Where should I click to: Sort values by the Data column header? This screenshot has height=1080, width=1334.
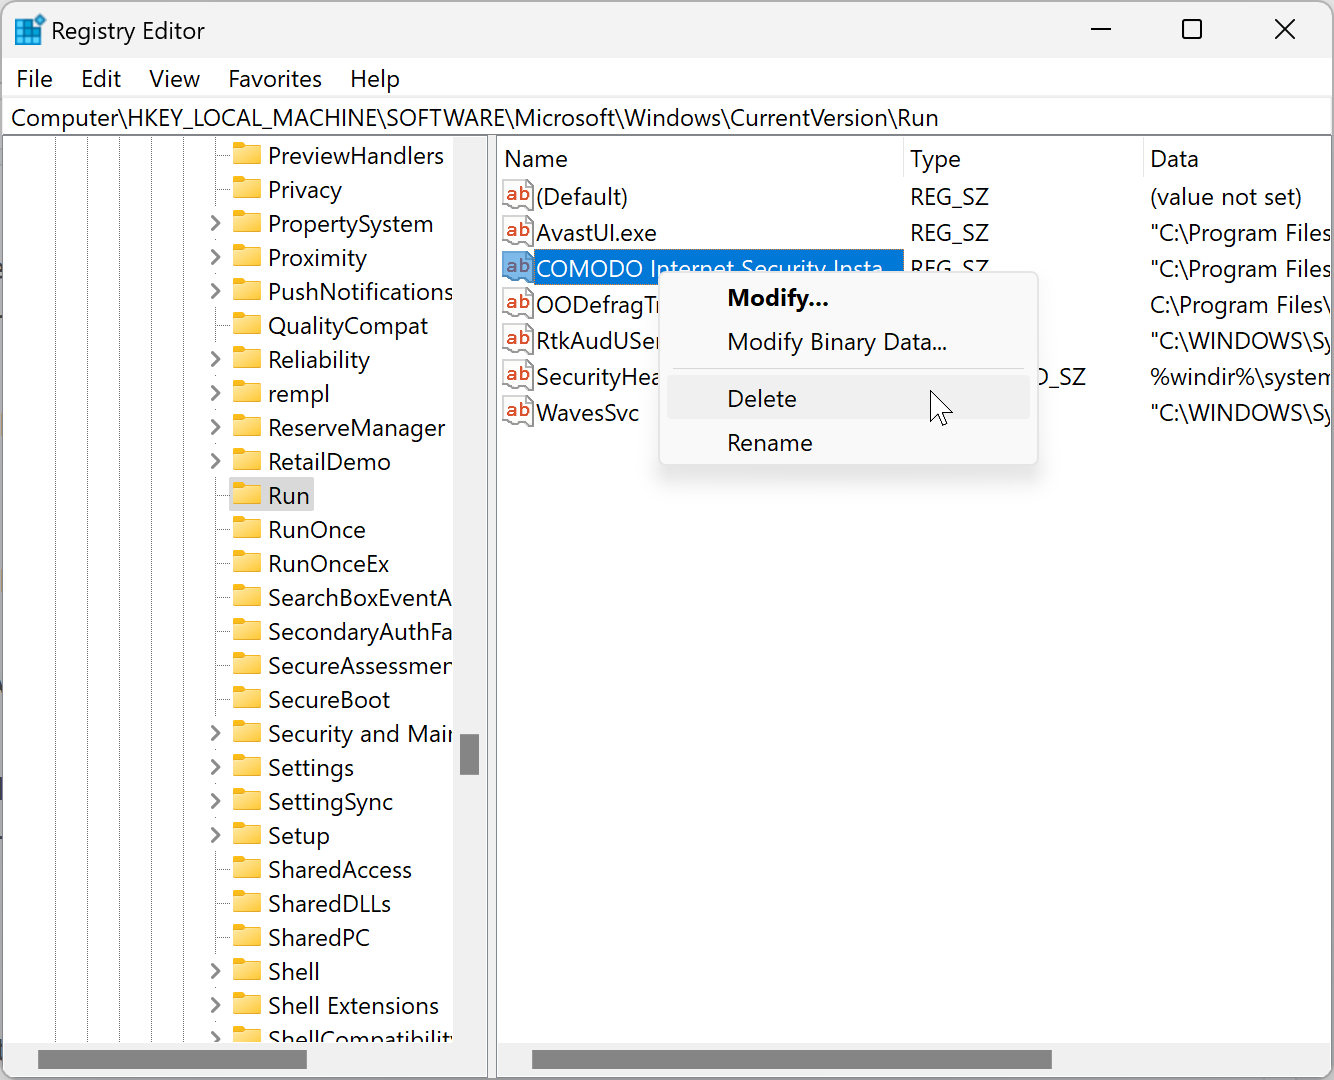click(1238, 159)
